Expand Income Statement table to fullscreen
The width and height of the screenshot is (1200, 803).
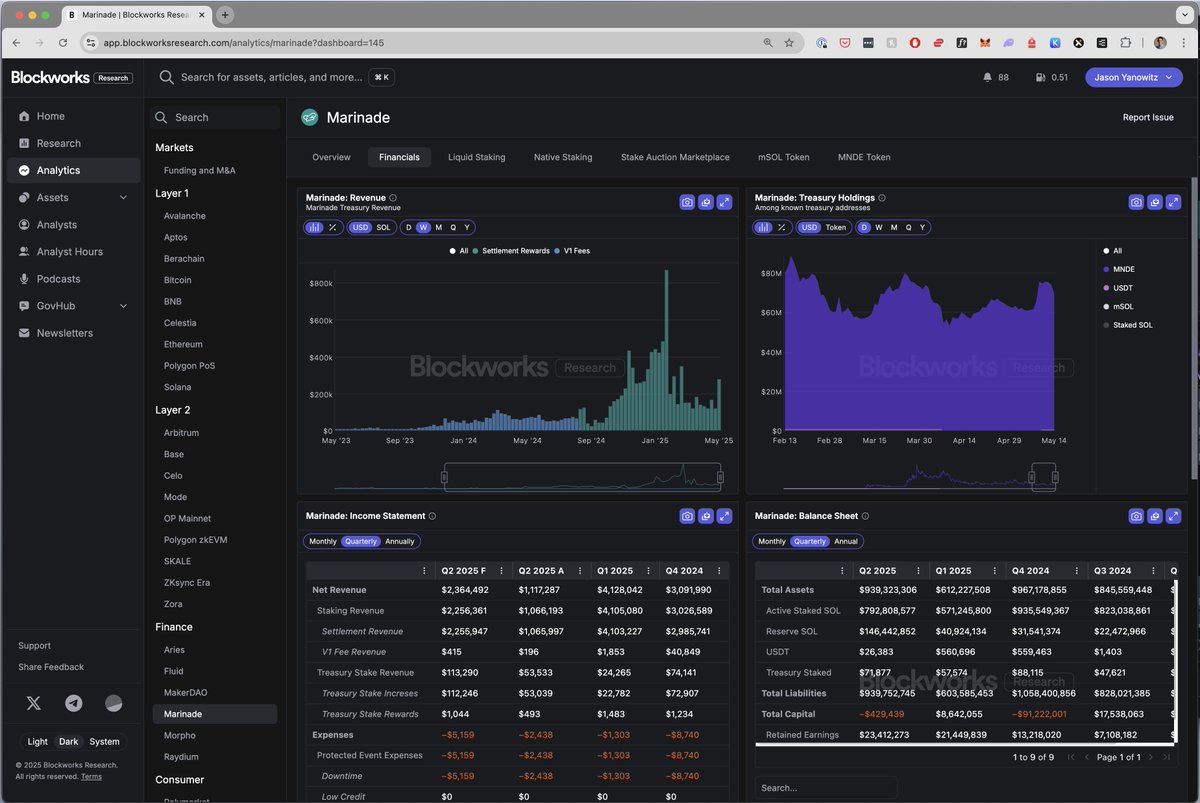[x=725, y=516]
